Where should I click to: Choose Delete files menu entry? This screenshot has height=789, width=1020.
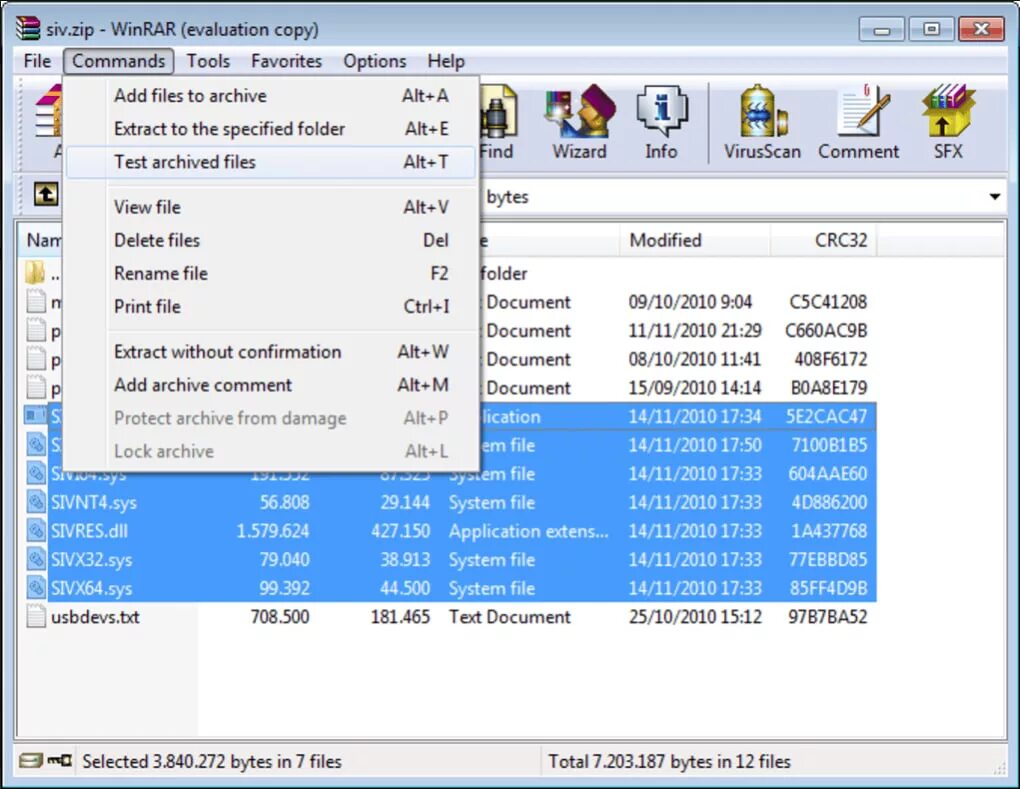click(x=271, y=240)
